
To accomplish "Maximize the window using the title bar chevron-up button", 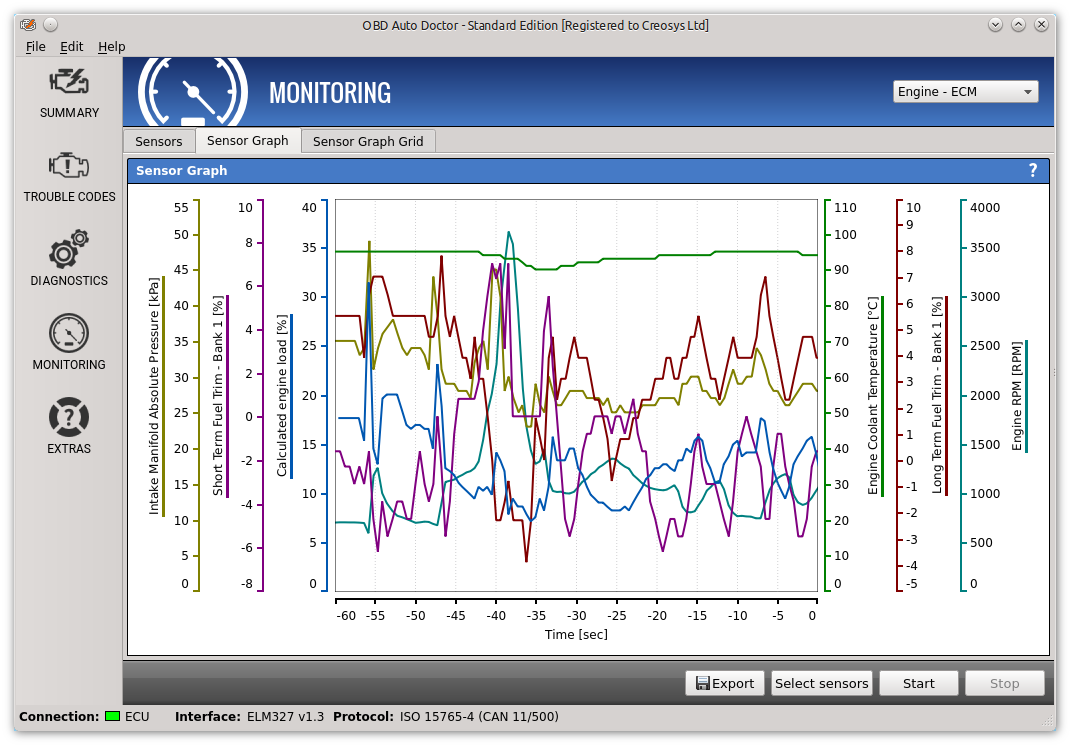I will pos(1019,25).
